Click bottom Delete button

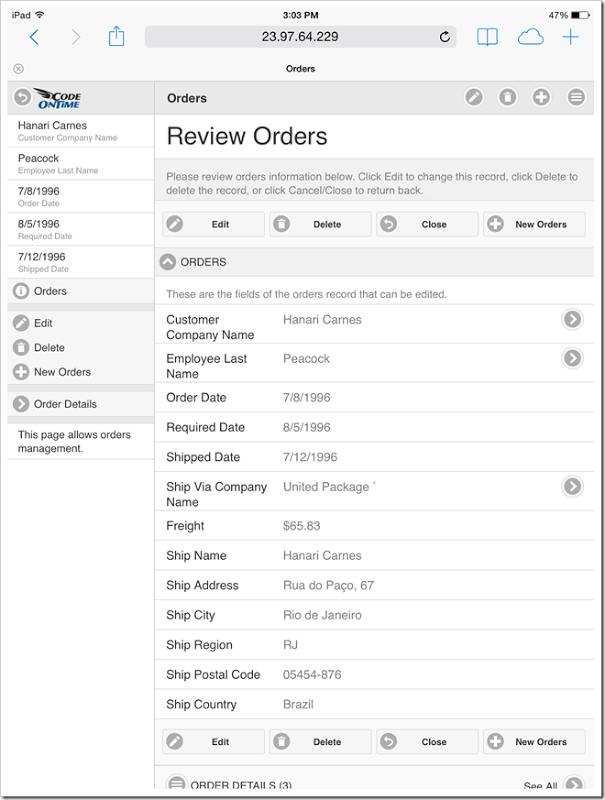(320, 741)
